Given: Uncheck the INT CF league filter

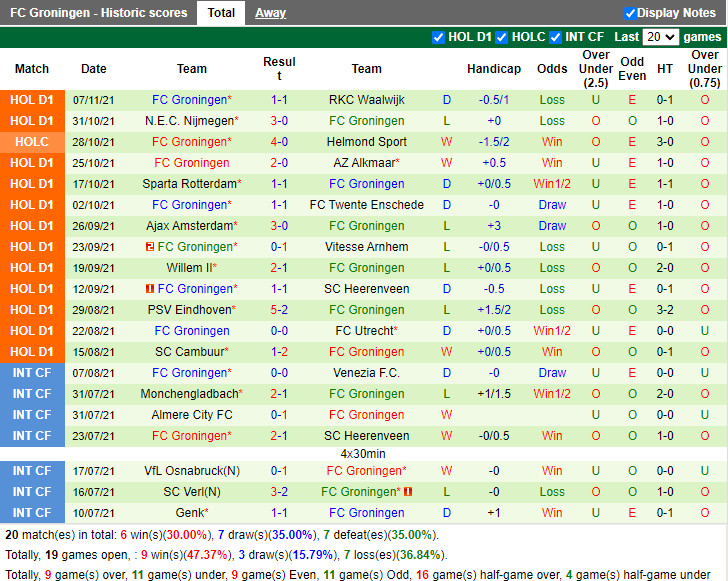Looking at the screenshot, I should (555, 37).
